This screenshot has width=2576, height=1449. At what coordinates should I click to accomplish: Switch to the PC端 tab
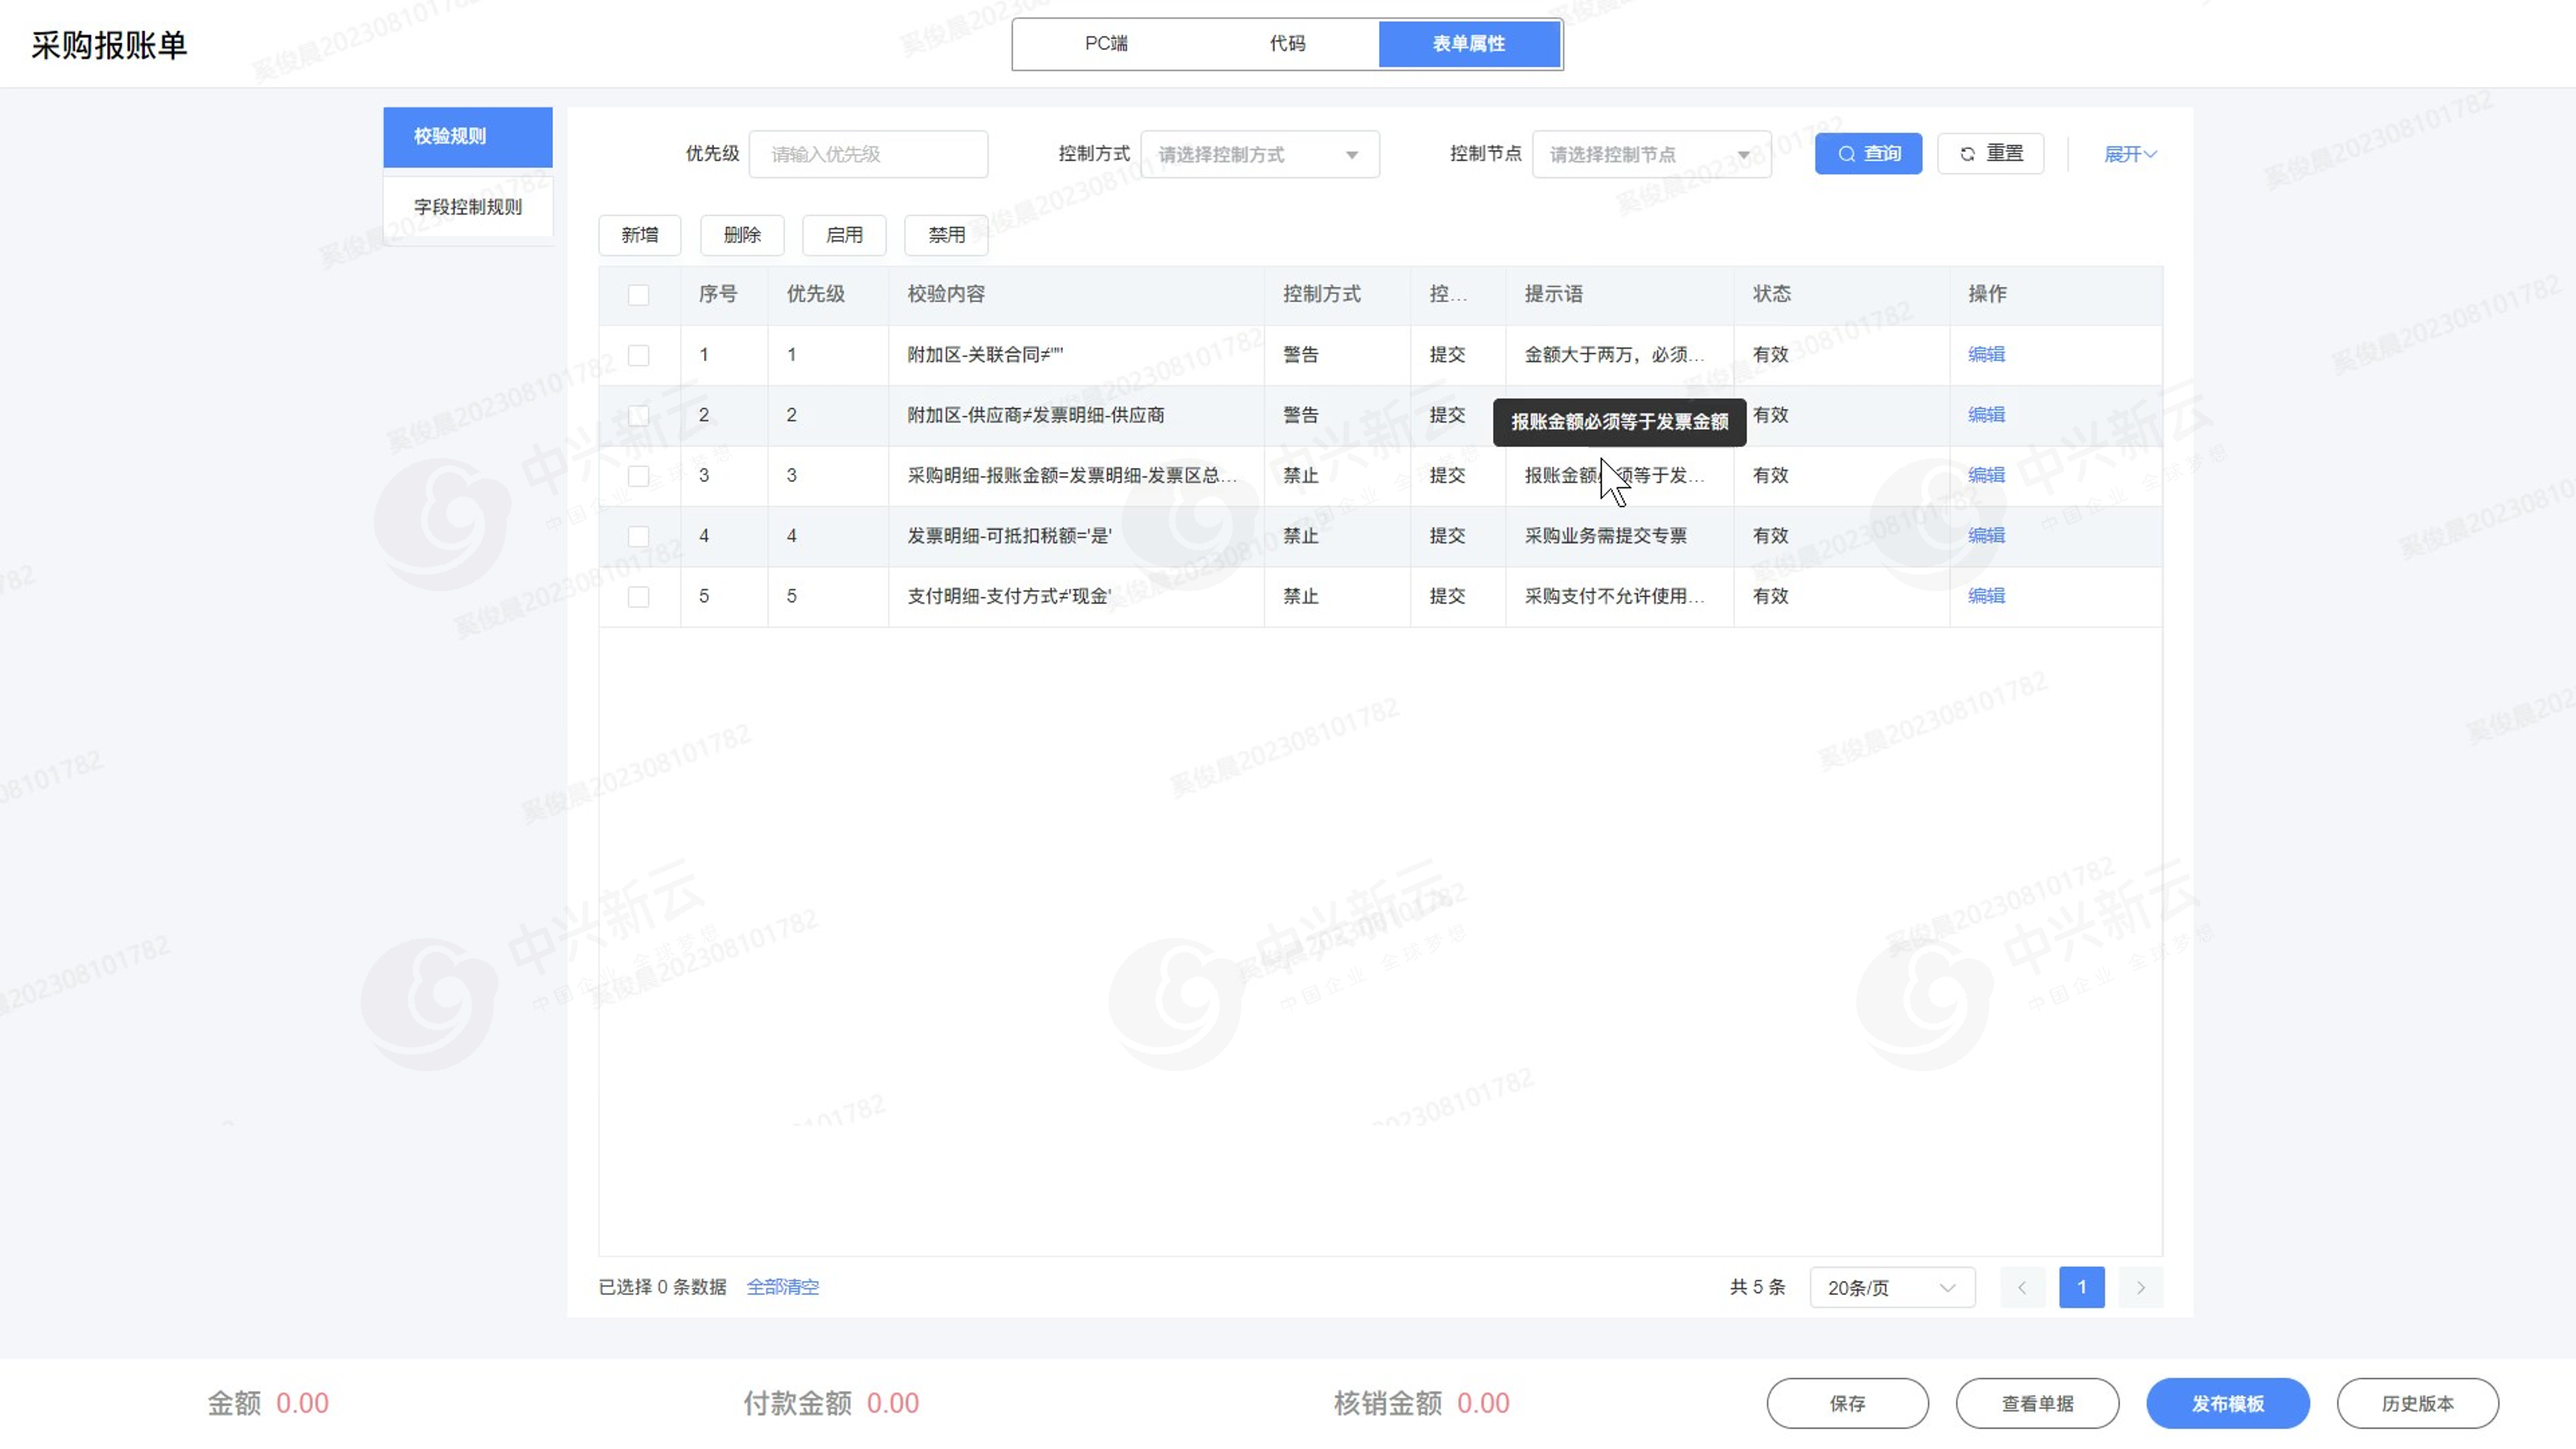pyautogui.click(x=1105, y=43)
